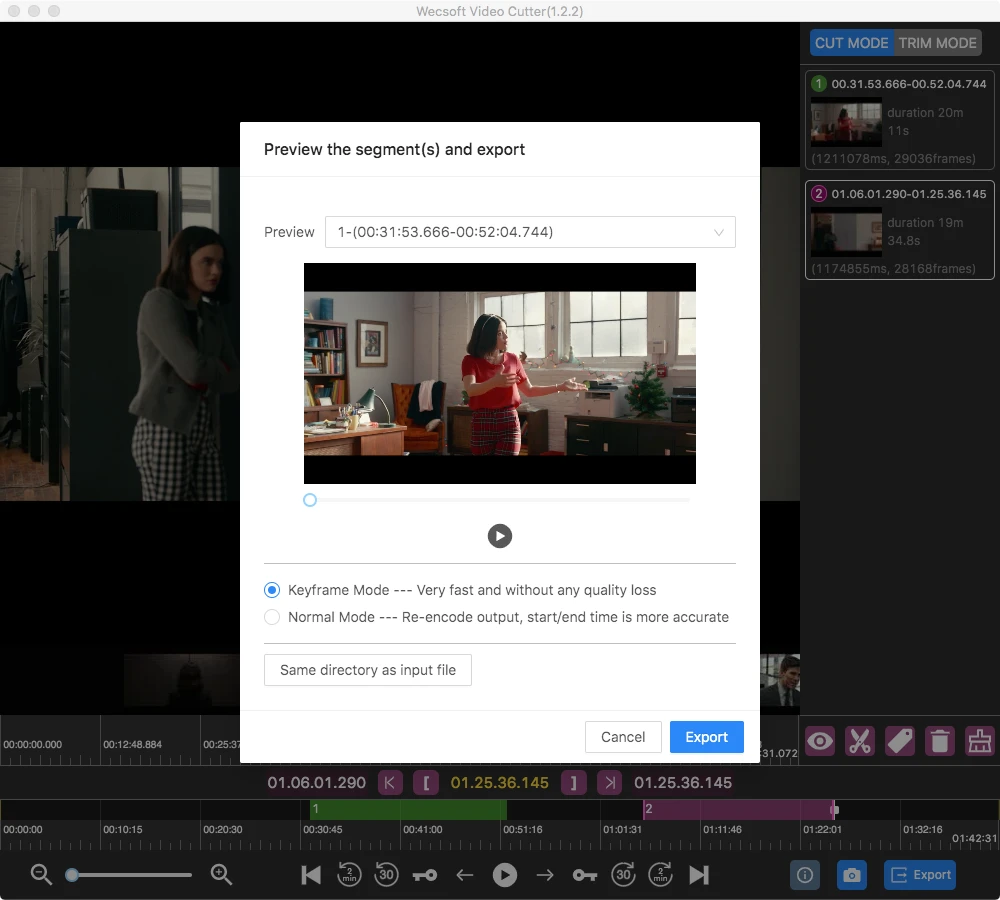Click the tag label icon
This screenshot has width=1000, height=900.
[x=900, y=741]
